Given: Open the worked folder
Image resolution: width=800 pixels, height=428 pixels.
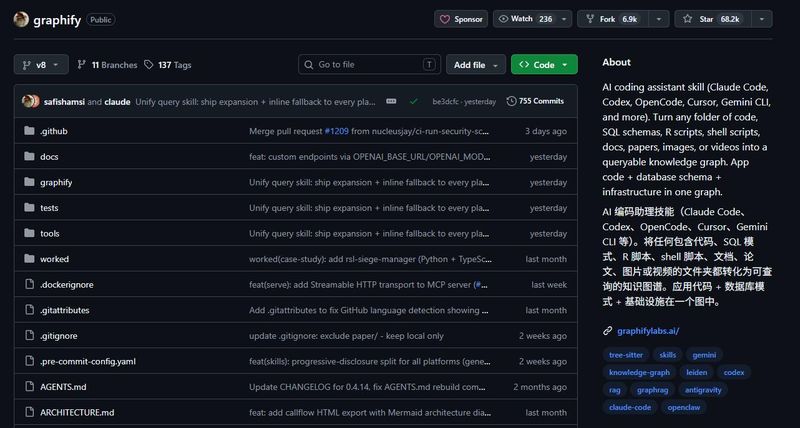Looking at the screenshot, I should 54,259.
